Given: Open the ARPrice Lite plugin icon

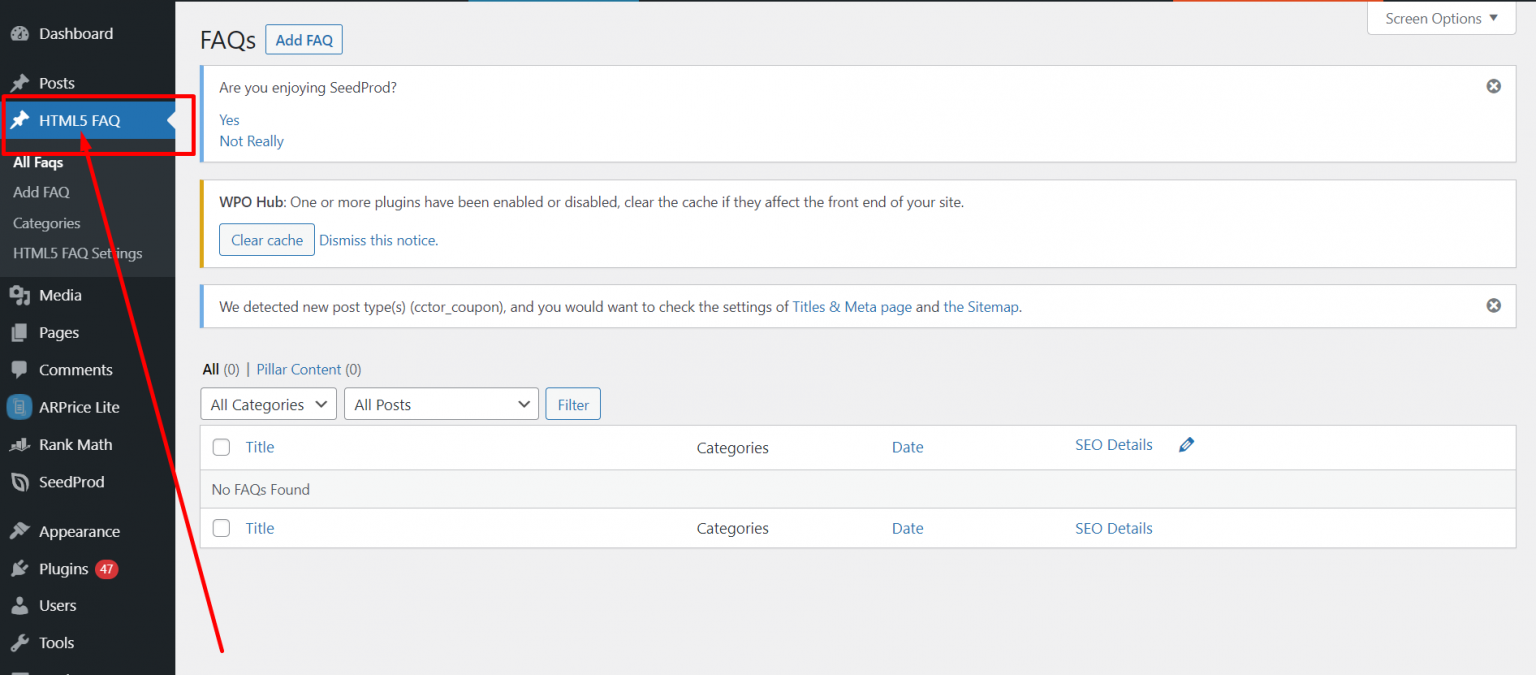Looking at the screenshot, I should tap(19, 406).
